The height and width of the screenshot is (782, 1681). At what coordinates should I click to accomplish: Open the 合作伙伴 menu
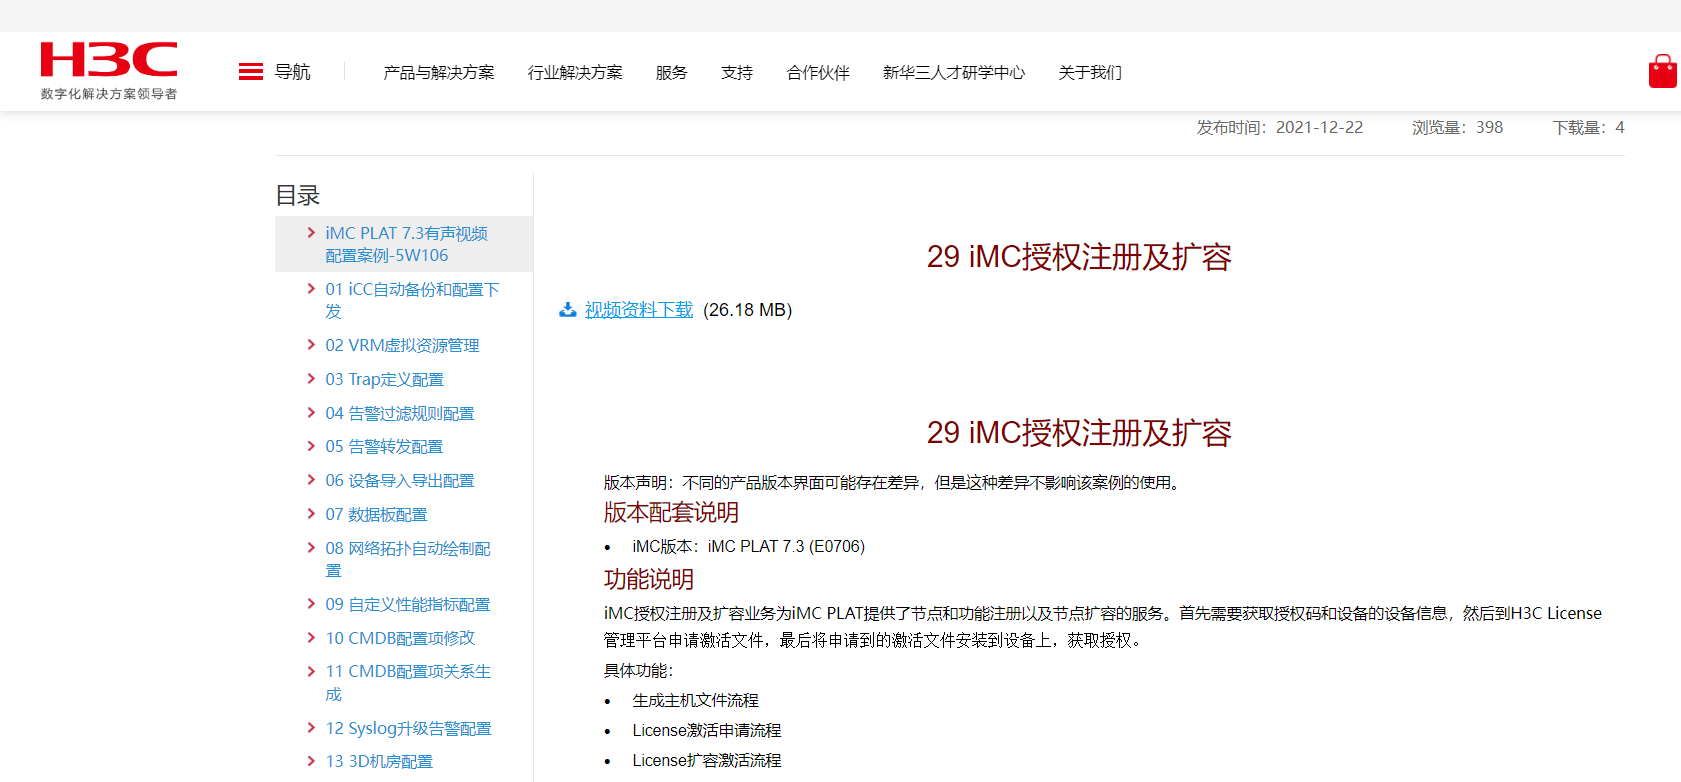point(818,73)
